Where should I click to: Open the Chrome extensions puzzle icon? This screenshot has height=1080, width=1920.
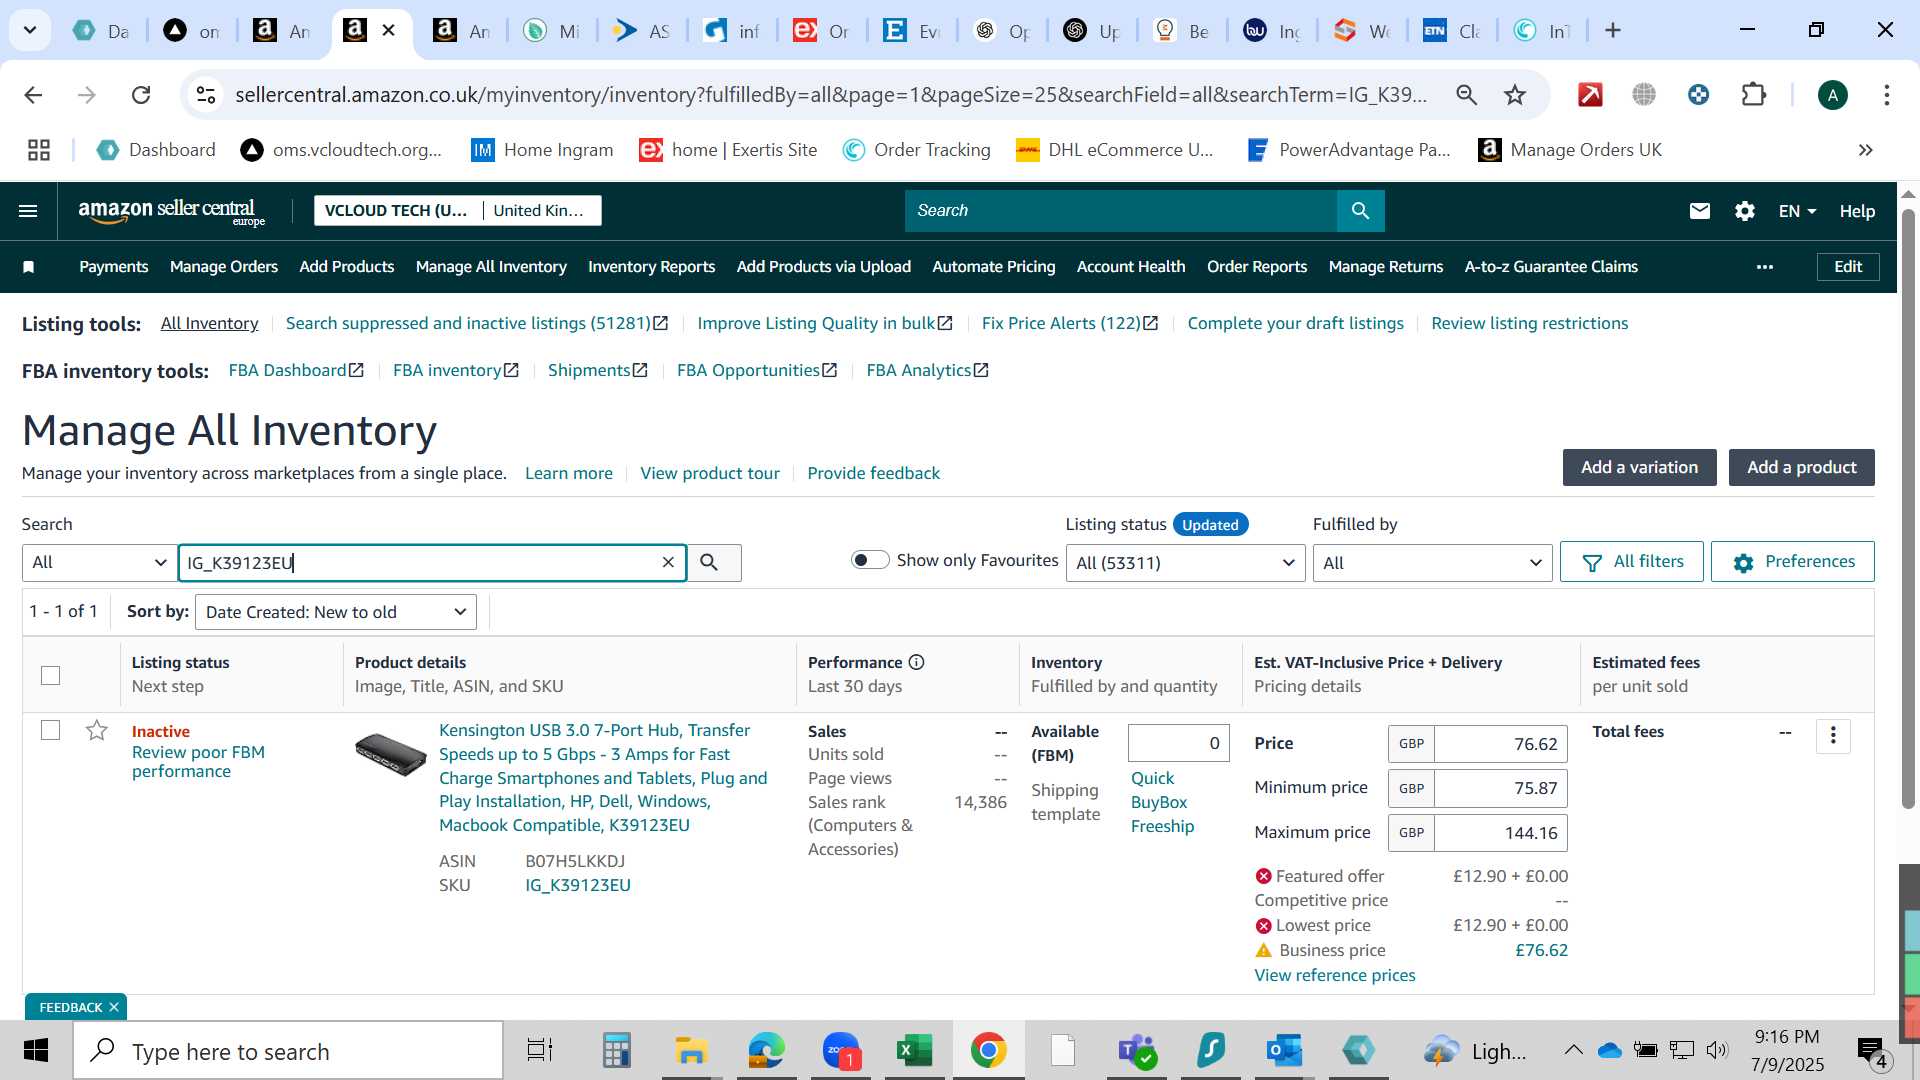[x=1754, y=95]
